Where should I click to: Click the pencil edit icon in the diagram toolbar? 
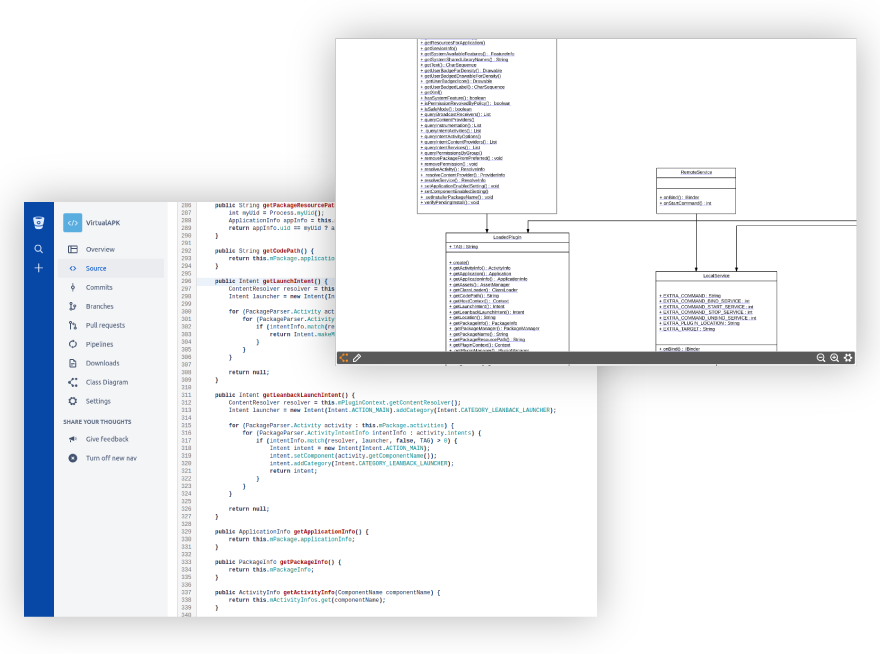pyautogui.click(x=357, y=358)
